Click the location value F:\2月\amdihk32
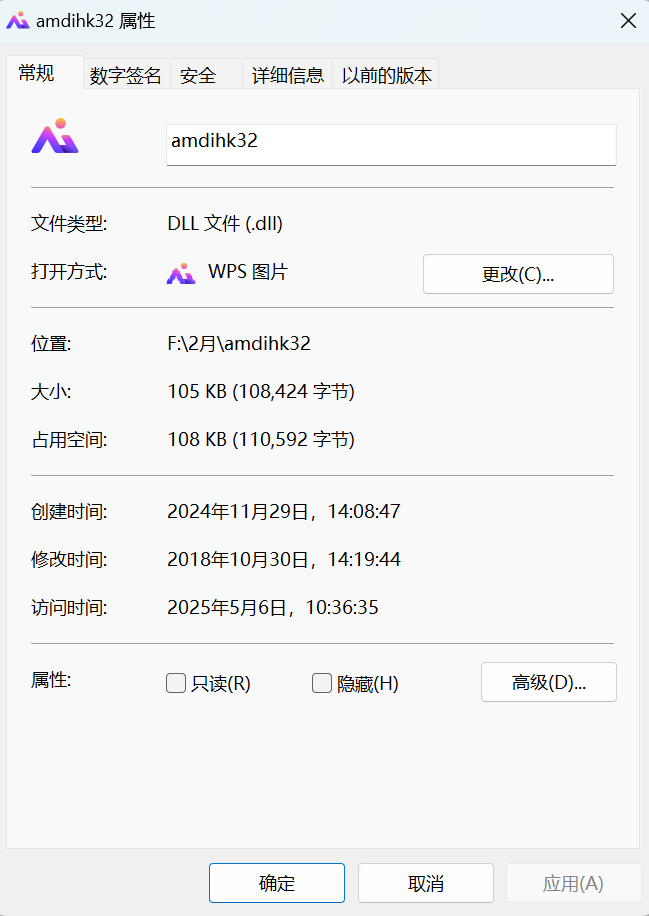The image size is (649, 916). pyautogui.click(x=239, y=343)
